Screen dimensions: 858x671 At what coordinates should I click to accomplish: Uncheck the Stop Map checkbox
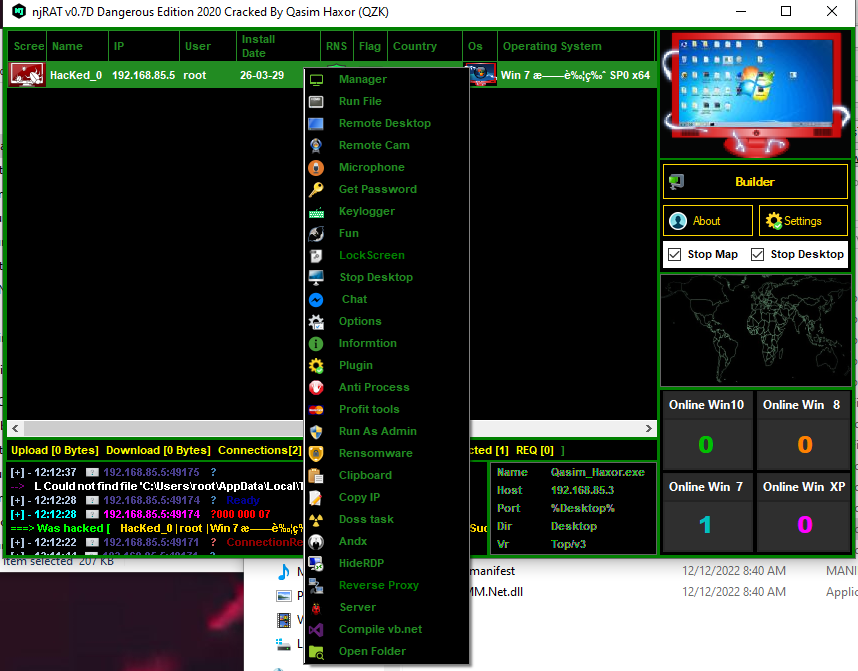point(675,254)
